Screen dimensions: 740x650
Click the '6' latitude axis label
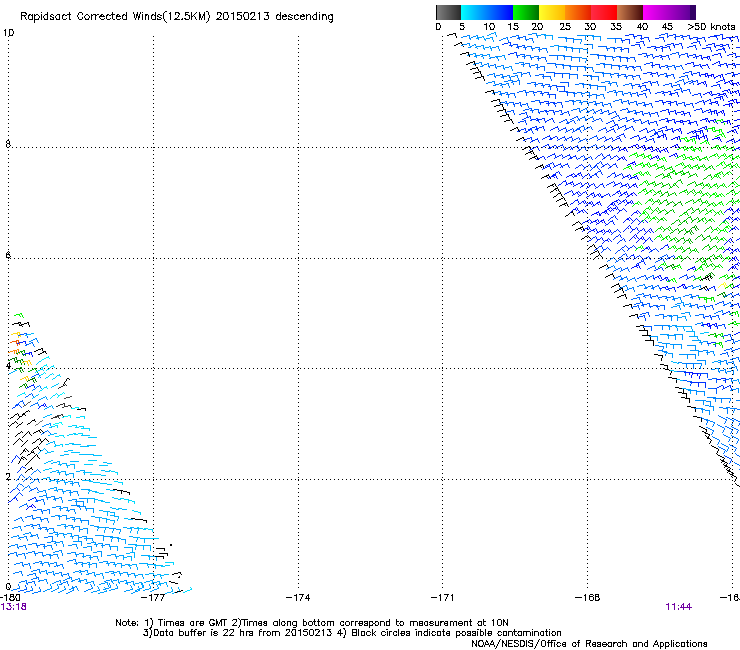(x=8, y=255)
